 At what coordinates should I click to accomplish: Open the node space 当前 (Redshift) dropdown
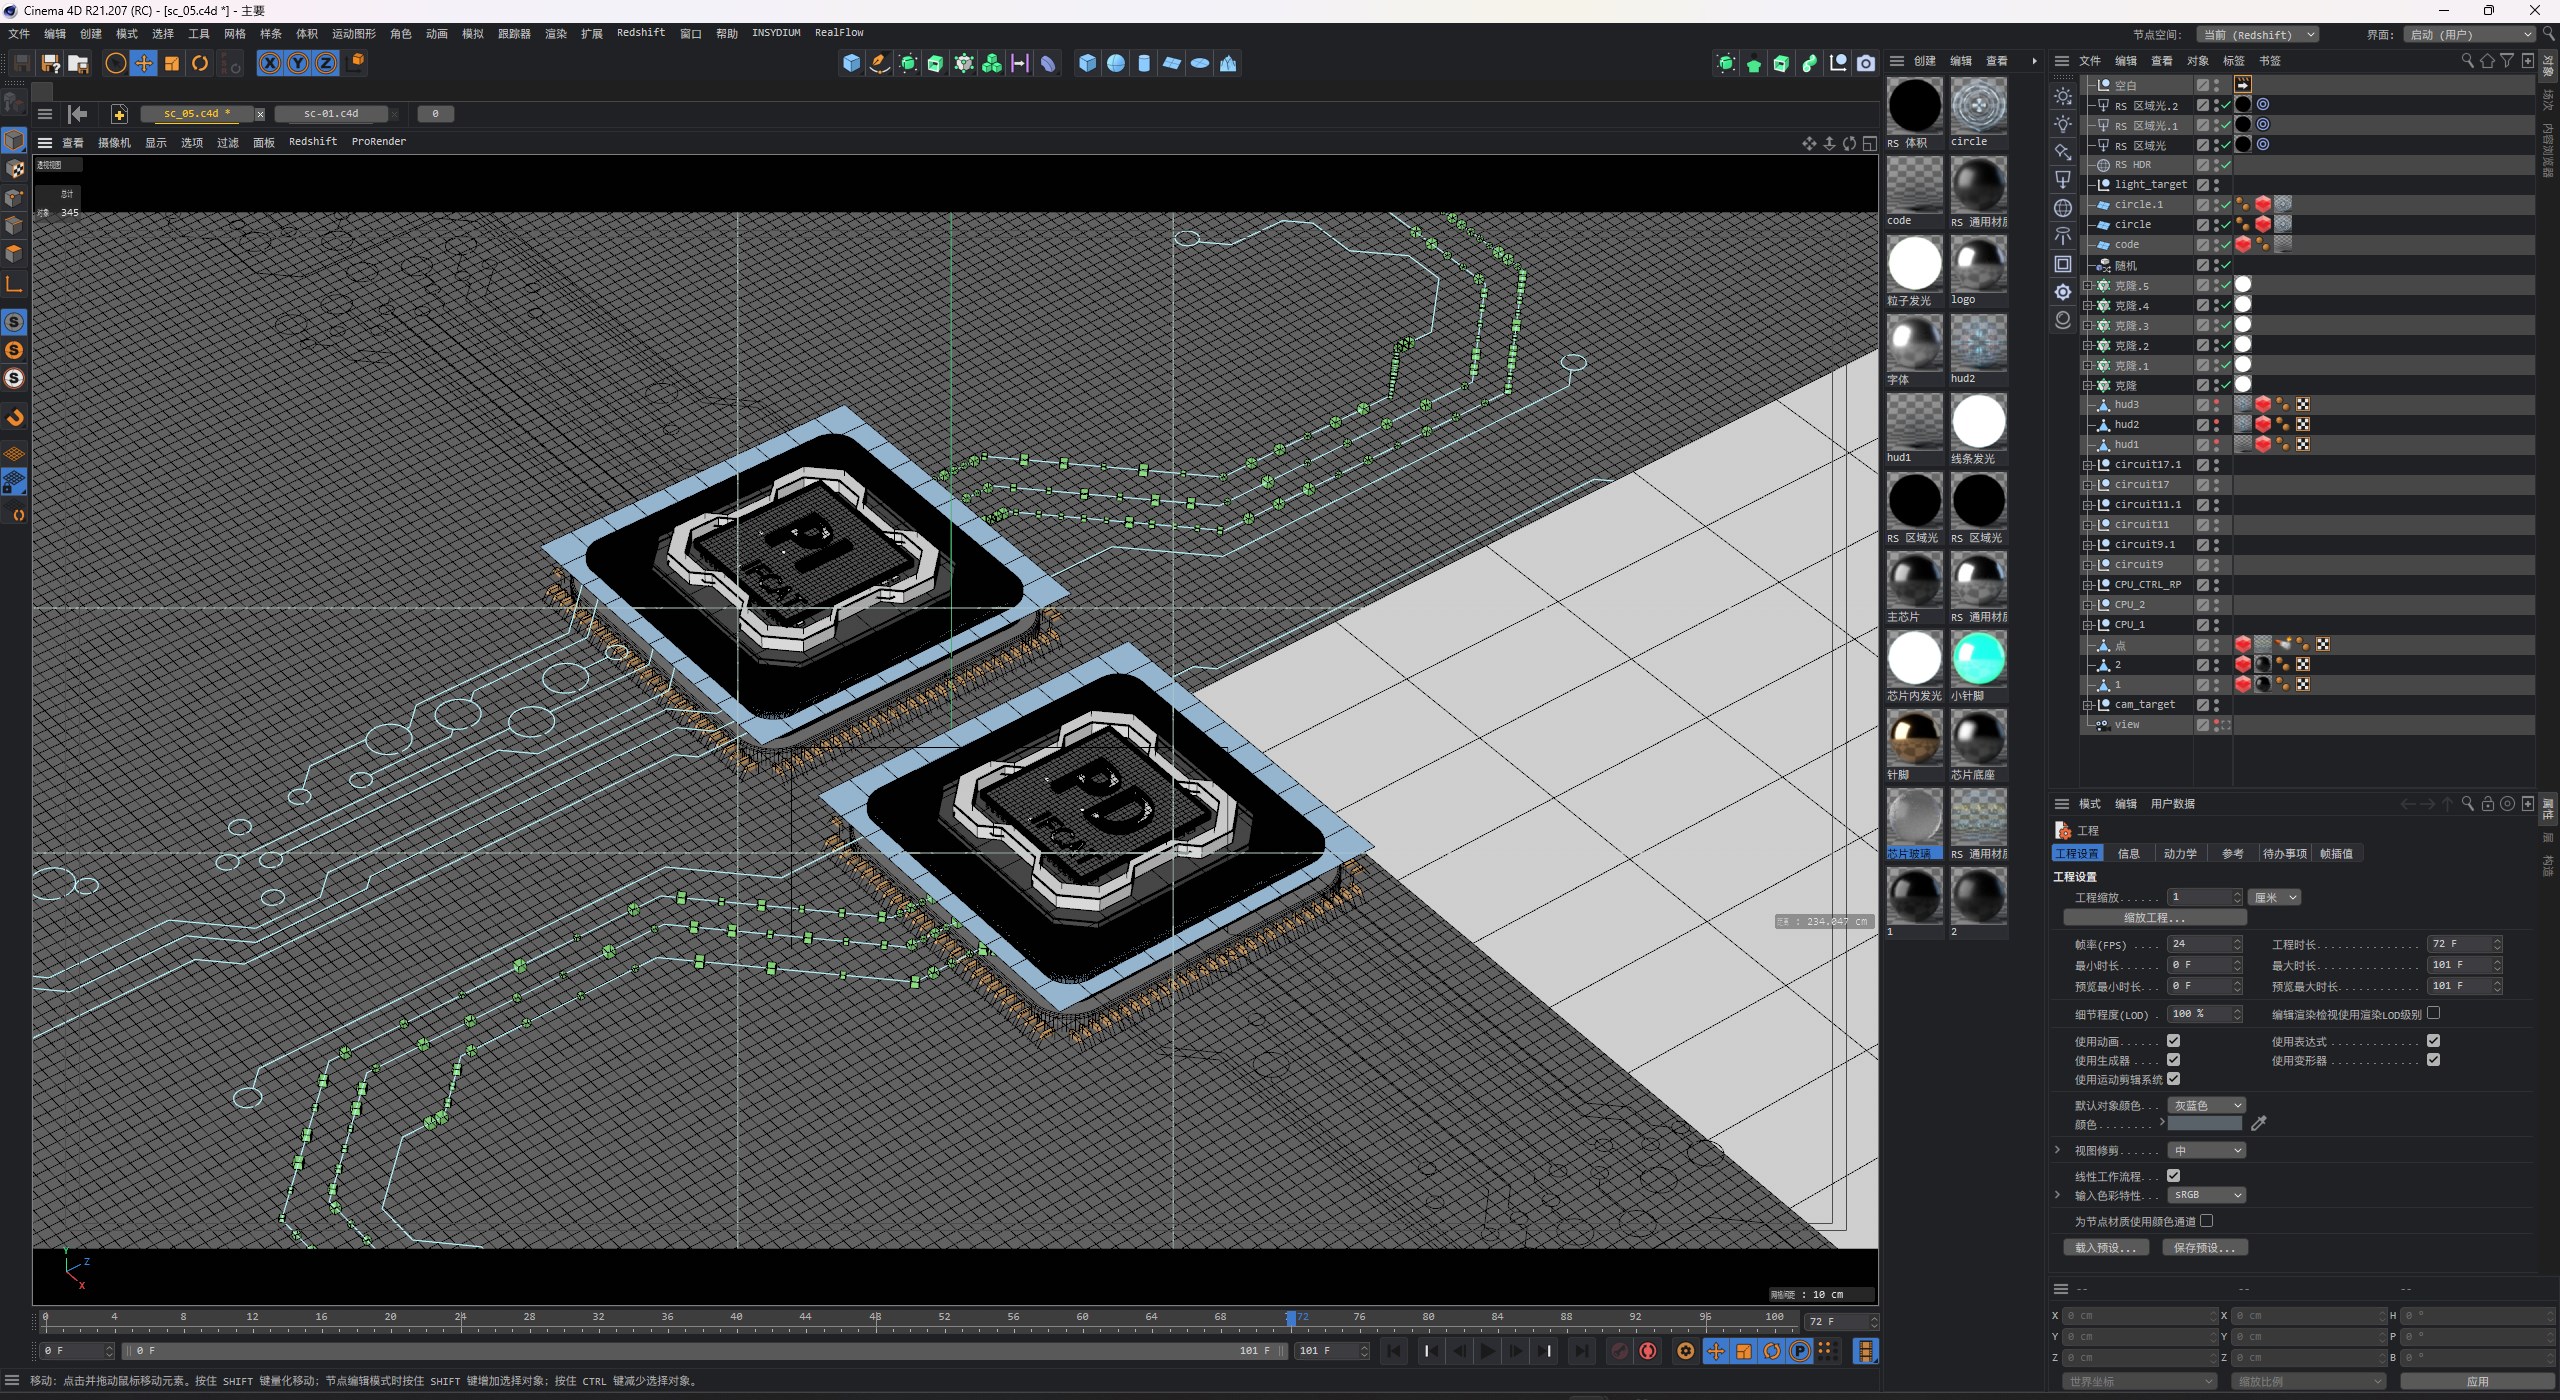(x=2257, y=35)
